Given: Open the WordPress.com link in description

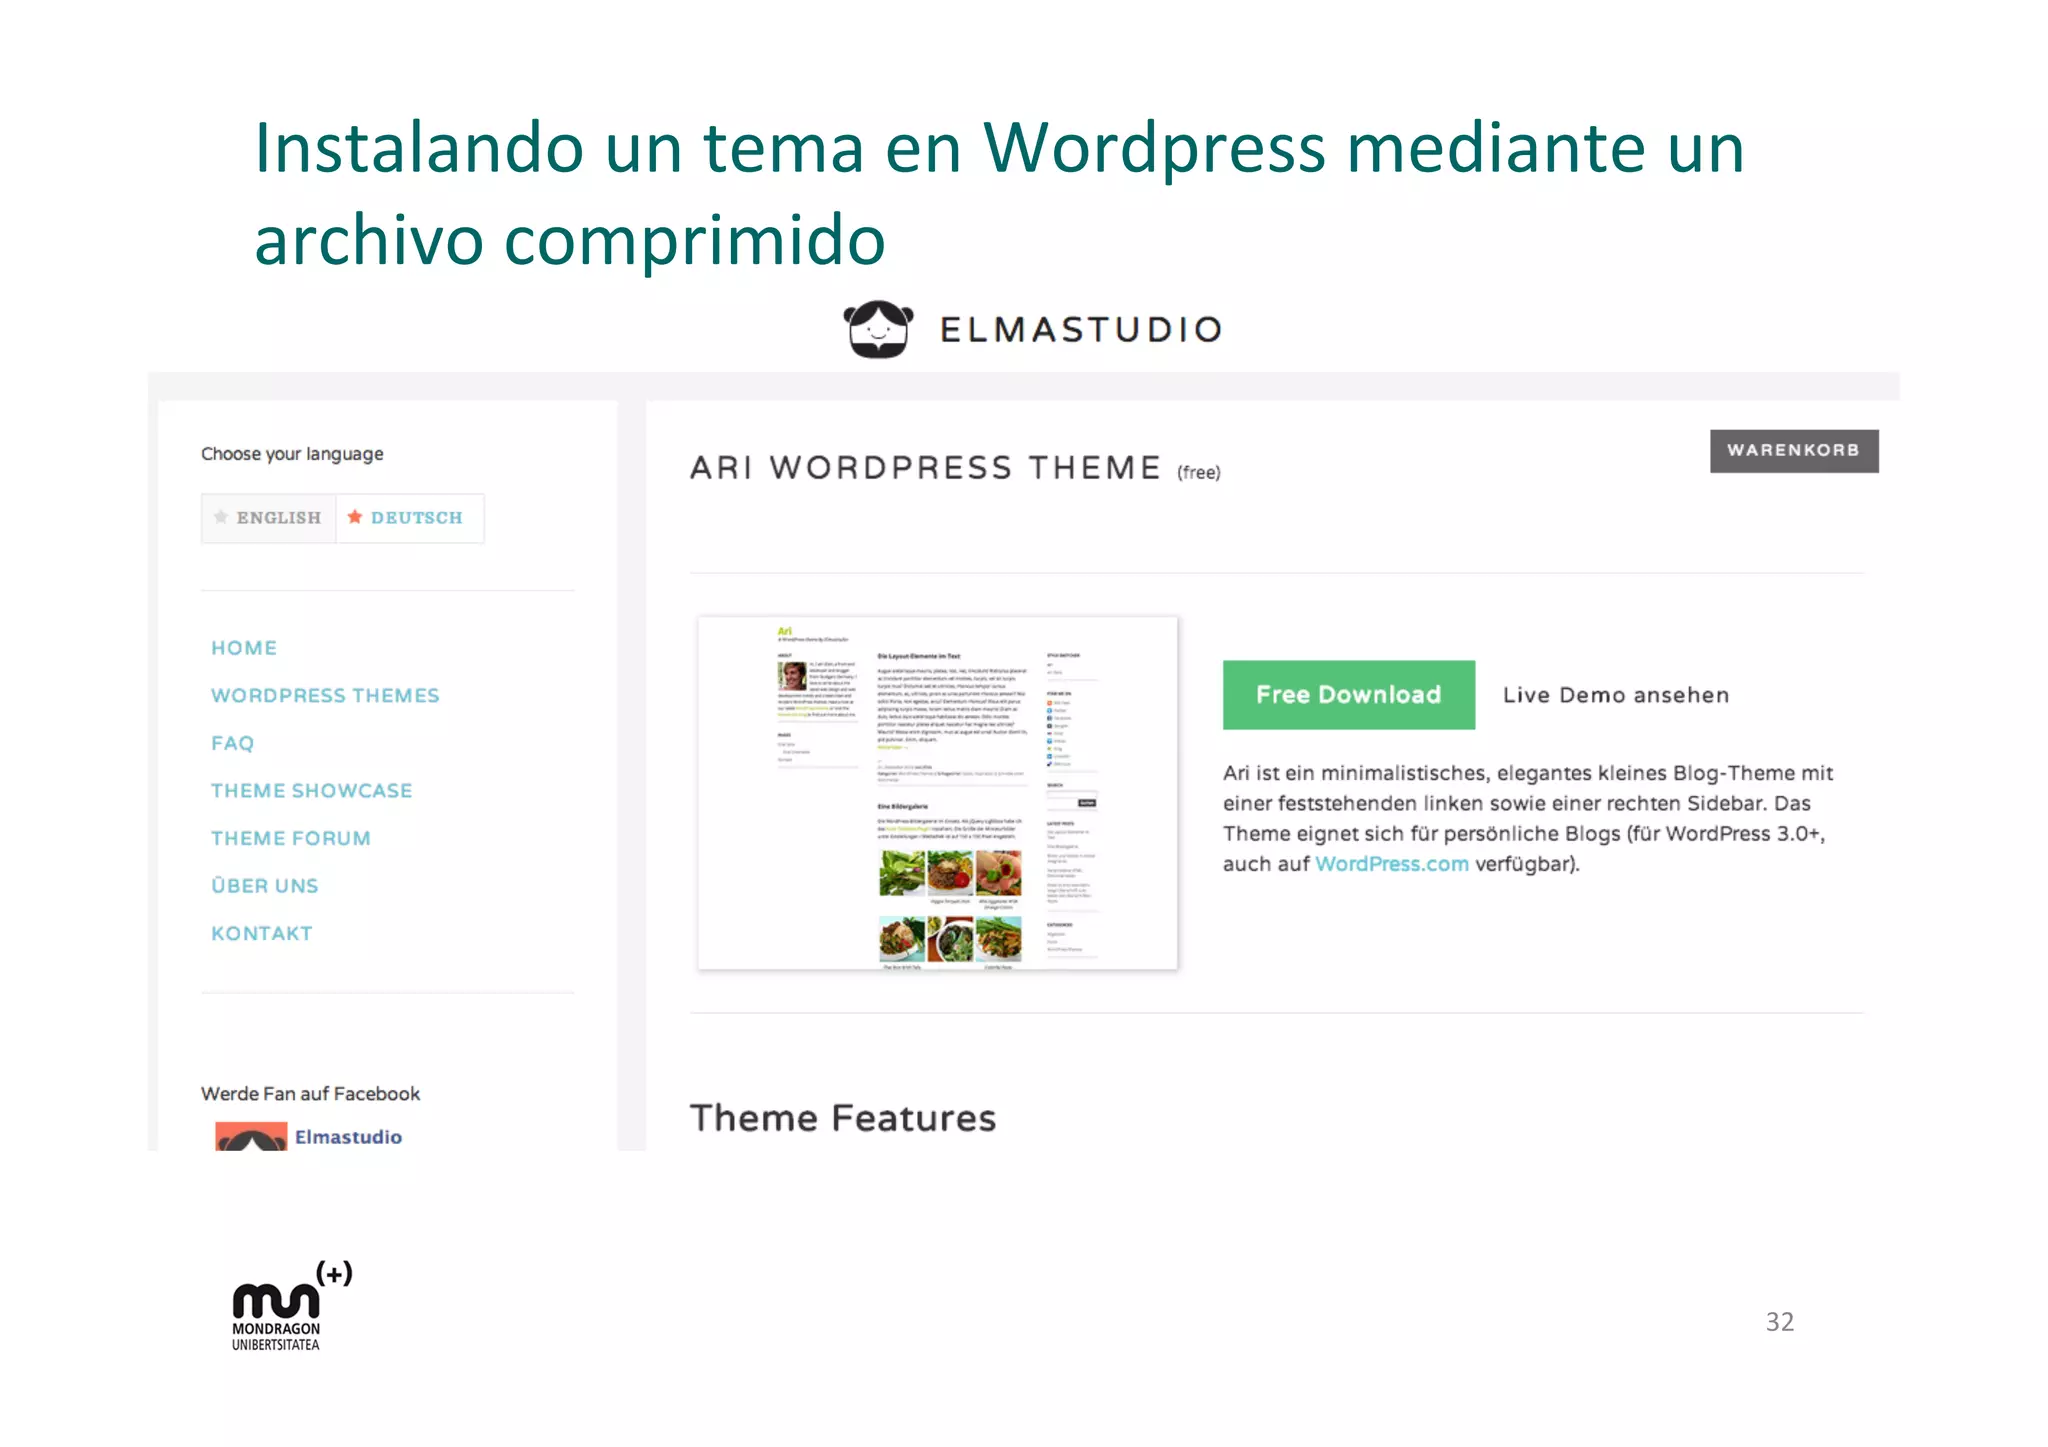Looking at the screenshot, I should point(1391,864).
